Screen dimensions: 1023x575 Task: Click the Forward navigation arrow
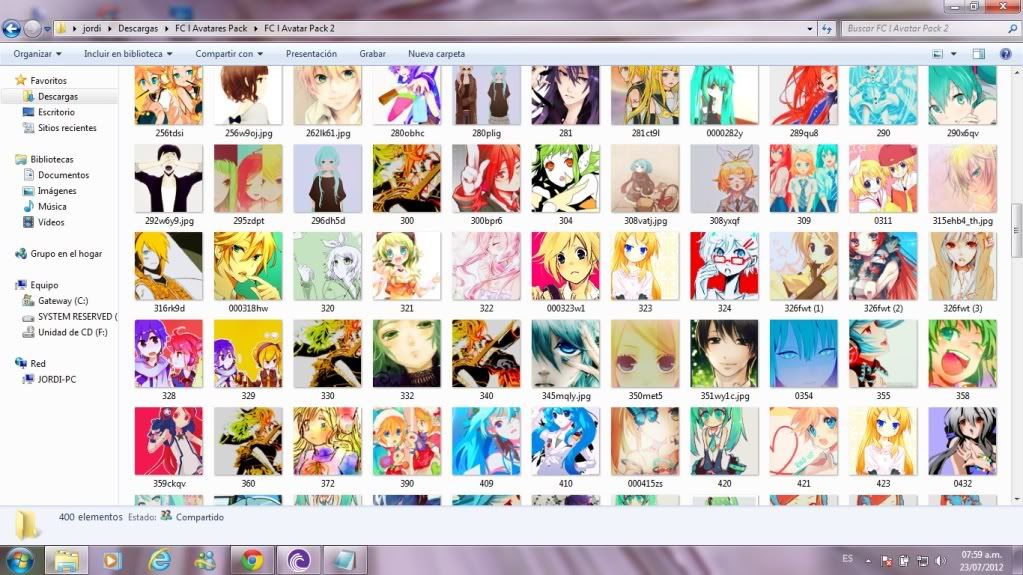31,28
